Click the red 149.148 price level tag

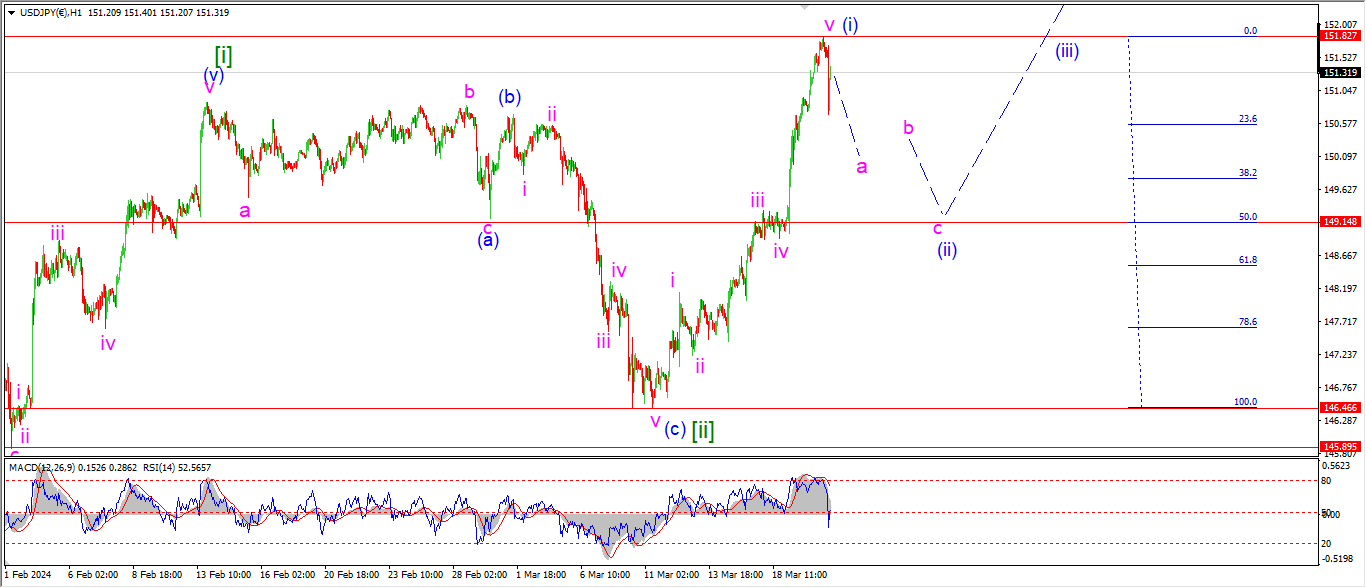tap(1340, 222)
